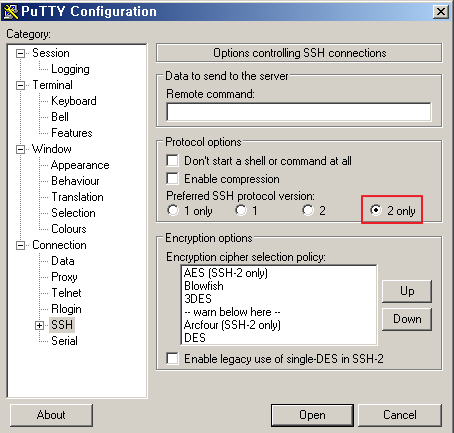The image size is (454, 433).
Task: Select AES (SSH-2 only) cipher
Action: [279, 273]
